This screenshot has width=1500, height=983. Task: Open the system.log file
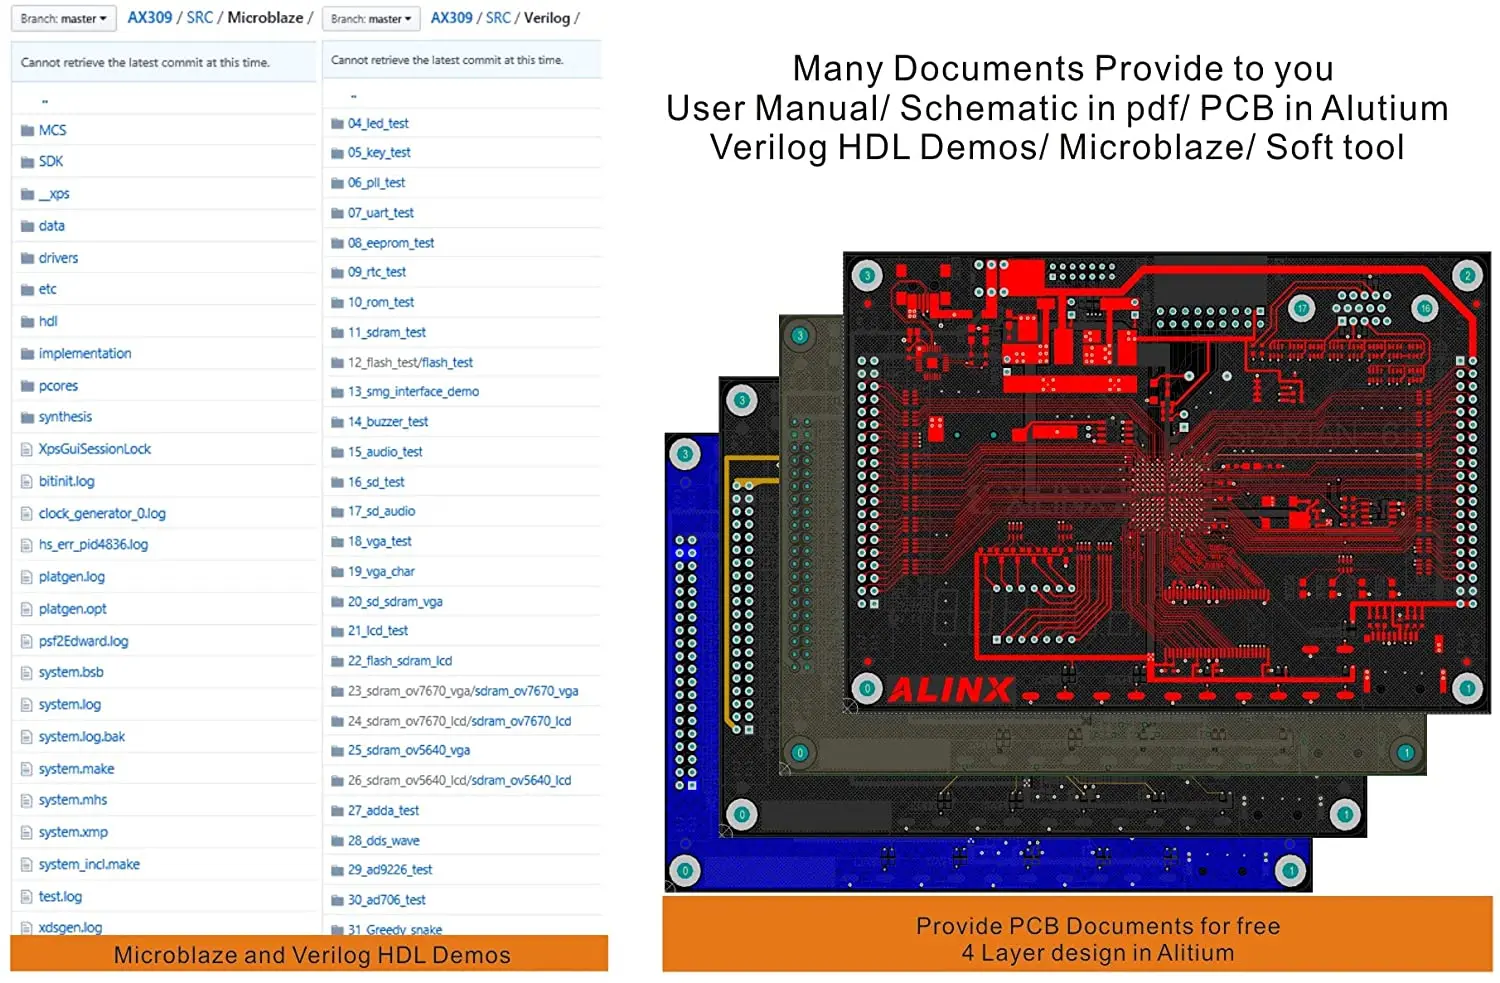pyautogui.click(x=70, y=705)
